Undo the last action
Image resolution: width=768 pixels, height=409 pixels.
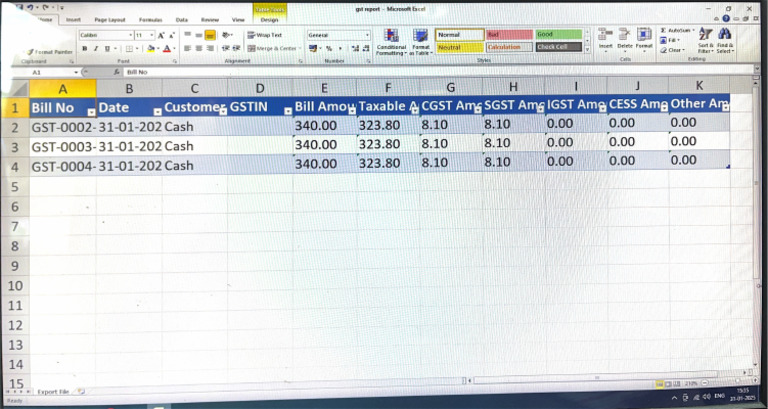click(30, 8)
